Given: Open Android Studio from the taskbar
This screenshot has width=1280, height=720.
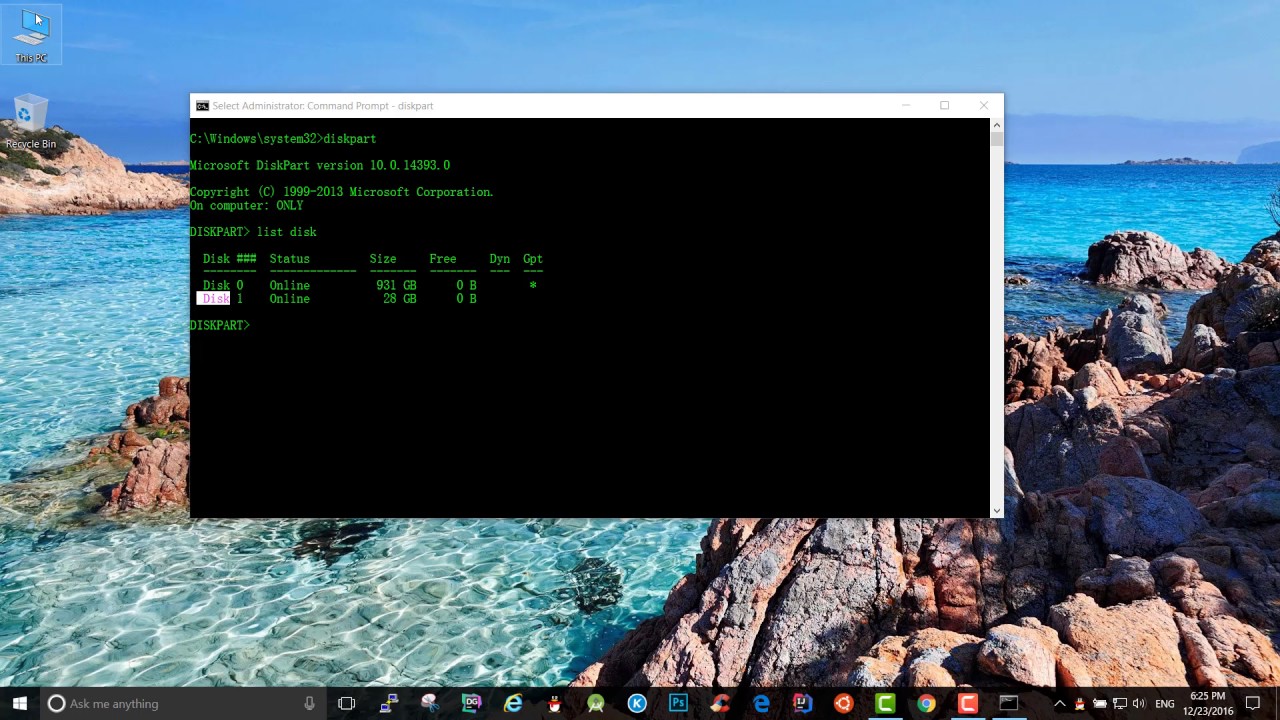Looking at the screenshot, I should (596, 703).
